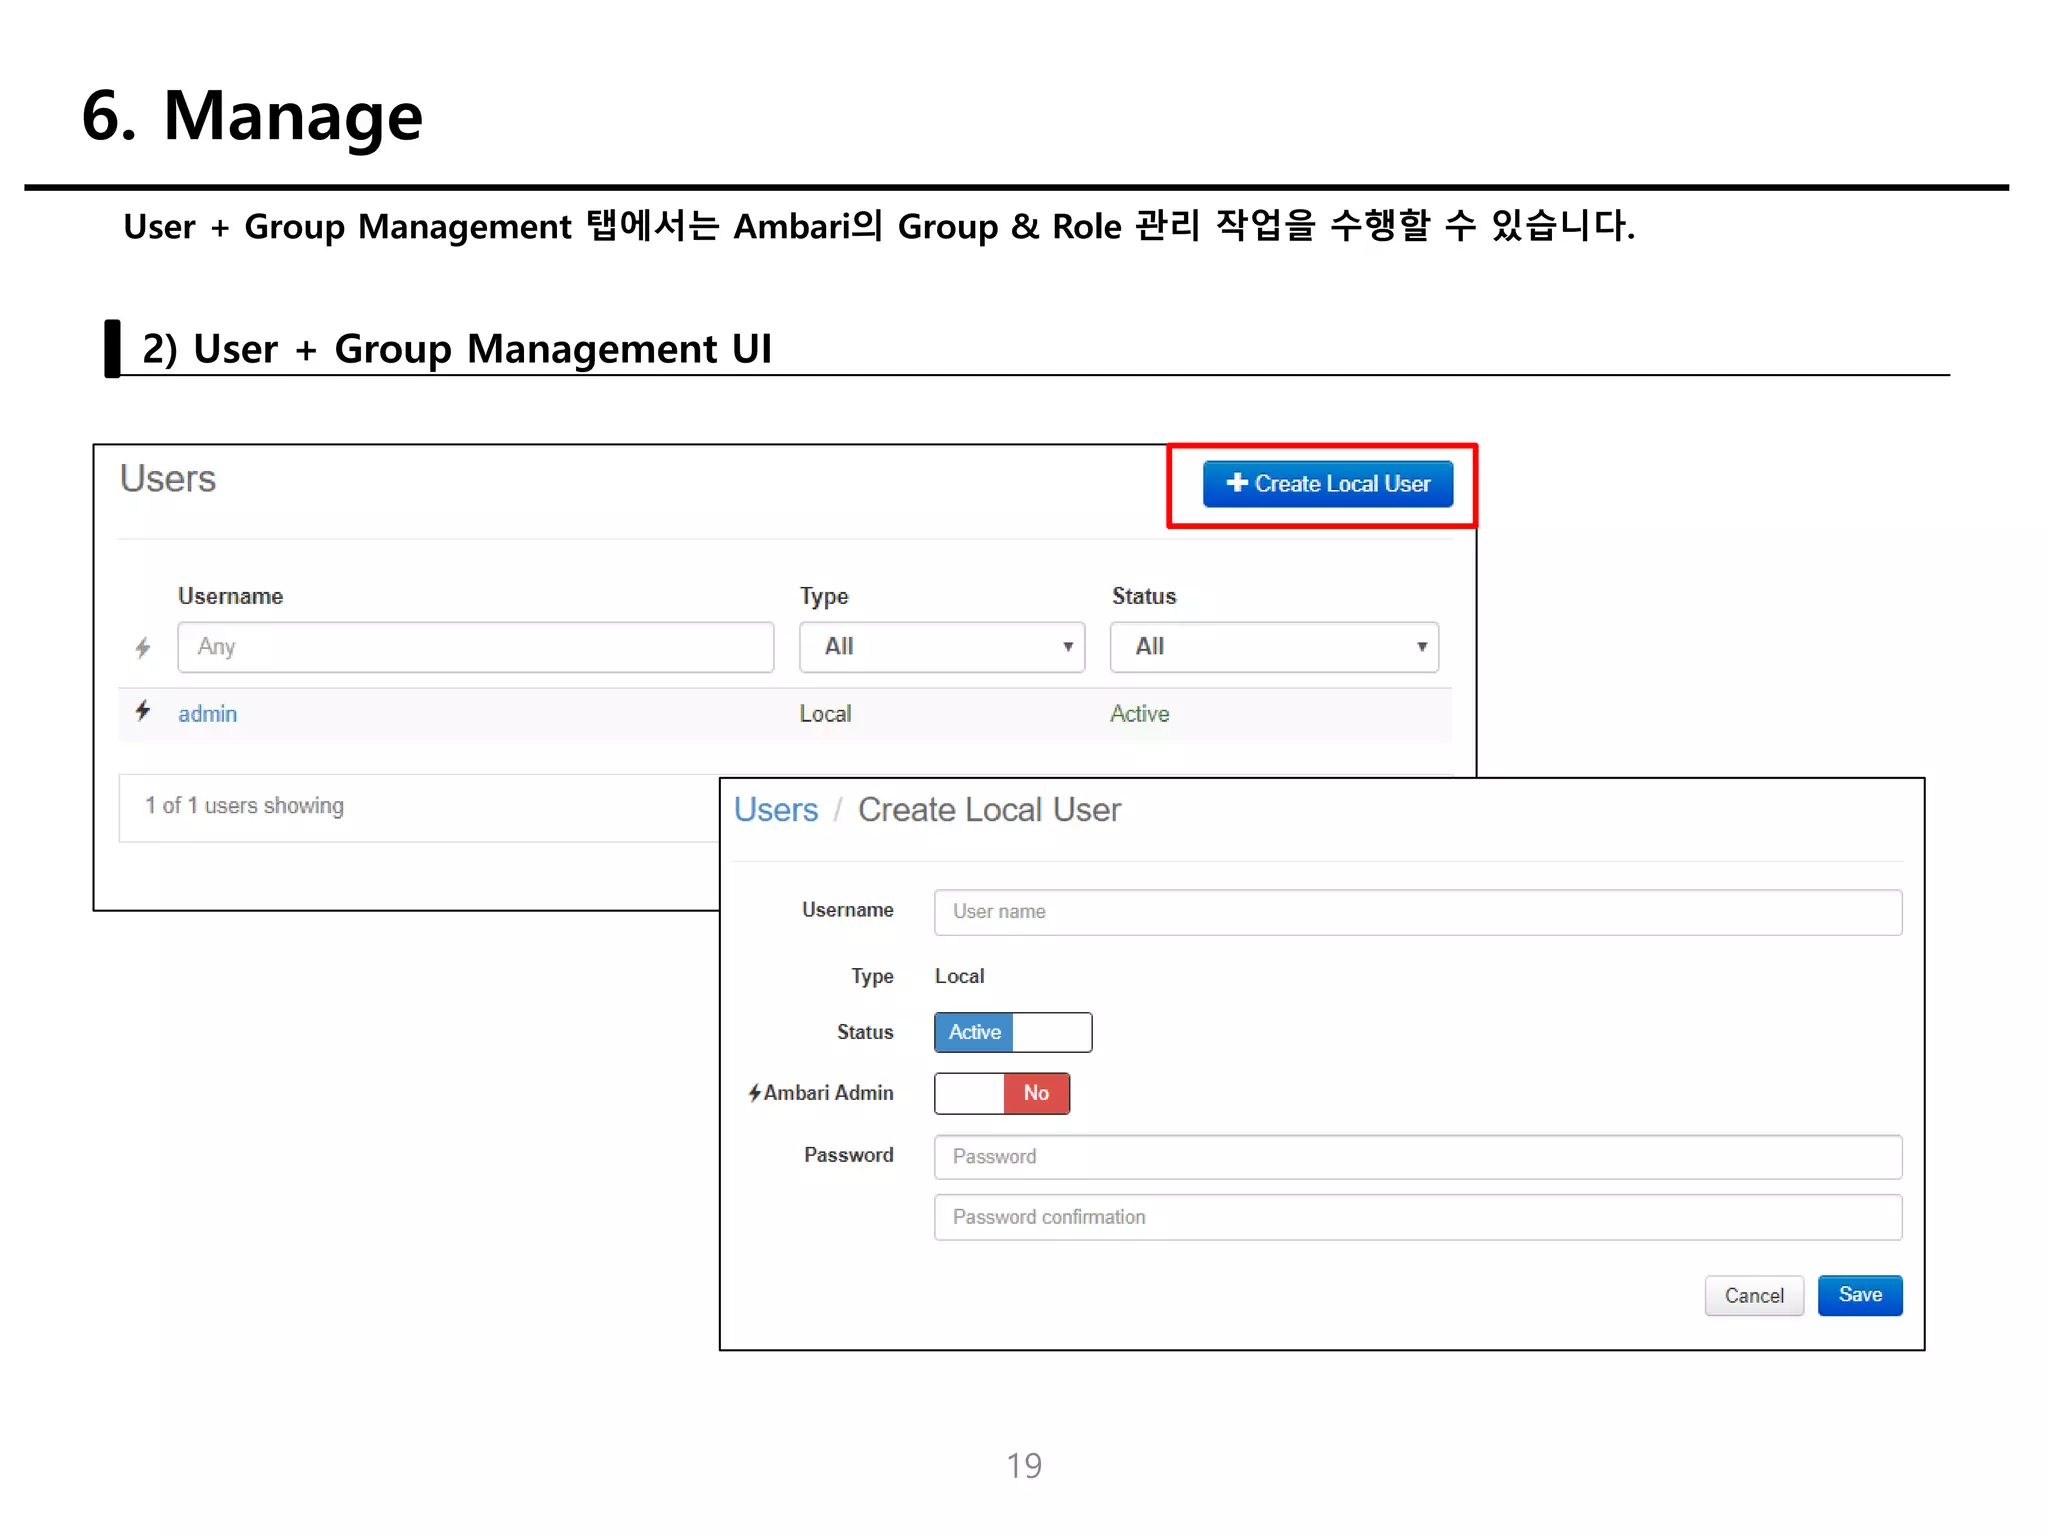Viewport: 2048px width, 1536px height.
Task: Click the Type column header
Action: click(x=824, y=596)
